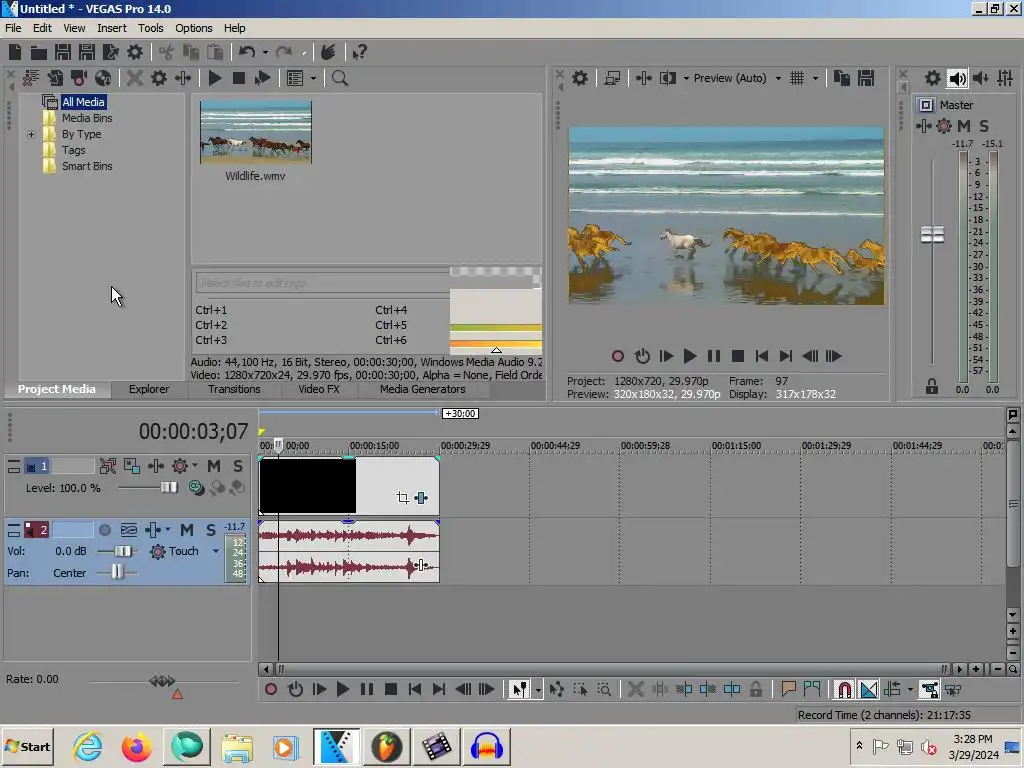Arm audio track 2 for record

[x=104, y=530]
